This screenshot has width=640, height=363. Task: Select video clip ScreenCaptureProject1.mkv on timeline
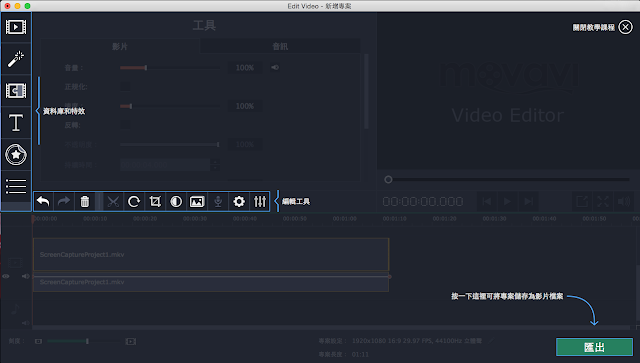(x=211, y=254)
